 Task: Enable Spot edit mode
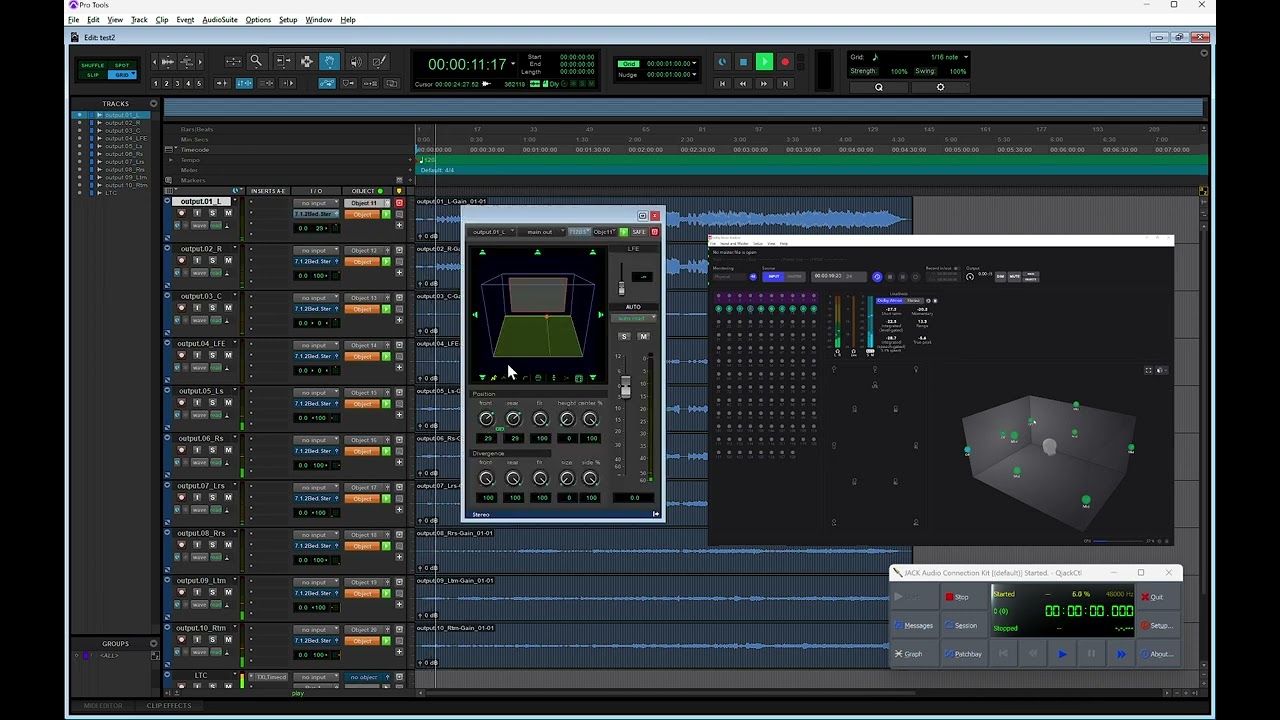click(122, 65)
